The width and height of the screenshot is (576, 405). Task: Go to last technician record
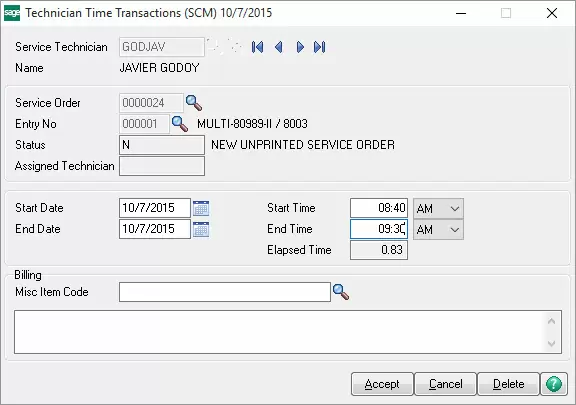(320, 47)
